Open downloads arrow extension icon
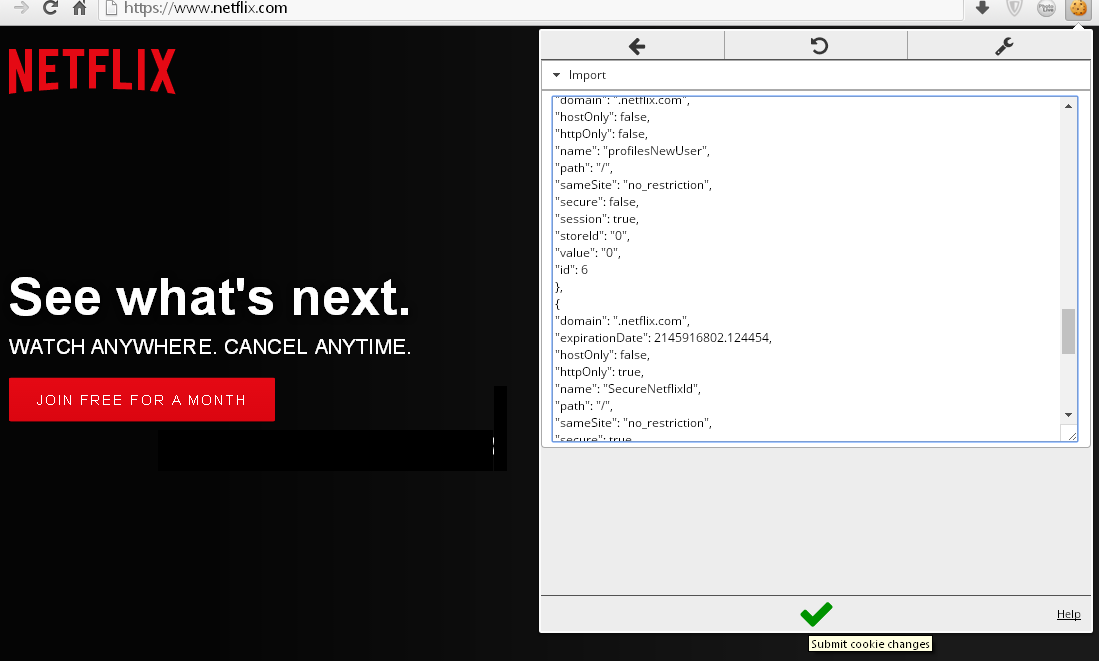Image resolution: width=1099 pixels, height=661 pixels. (x=982, y=8)
